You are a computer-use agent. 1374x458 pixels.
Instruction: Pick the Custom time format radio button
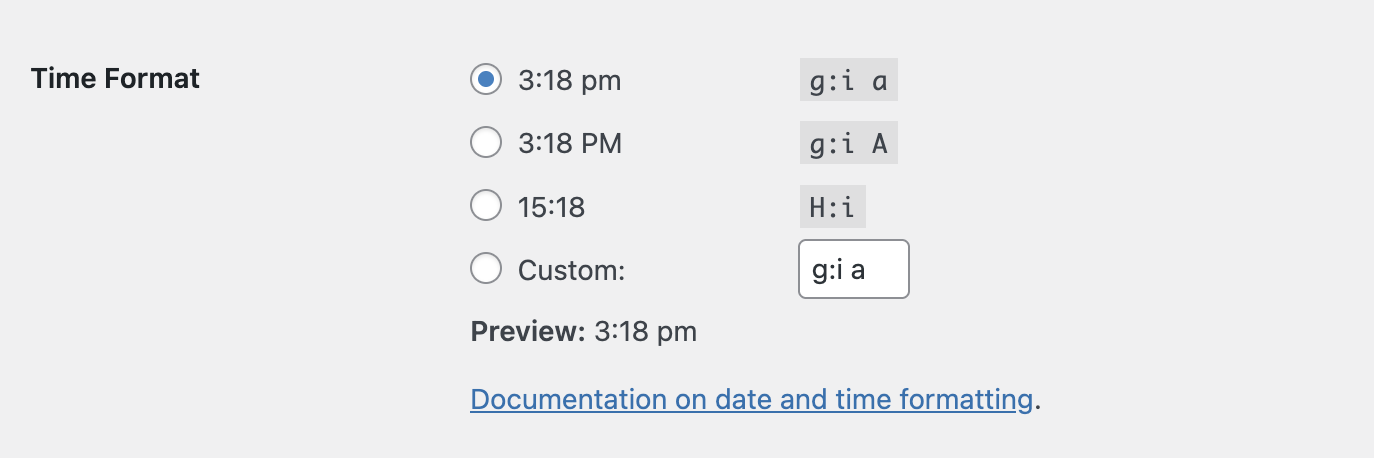coord(486,269)
